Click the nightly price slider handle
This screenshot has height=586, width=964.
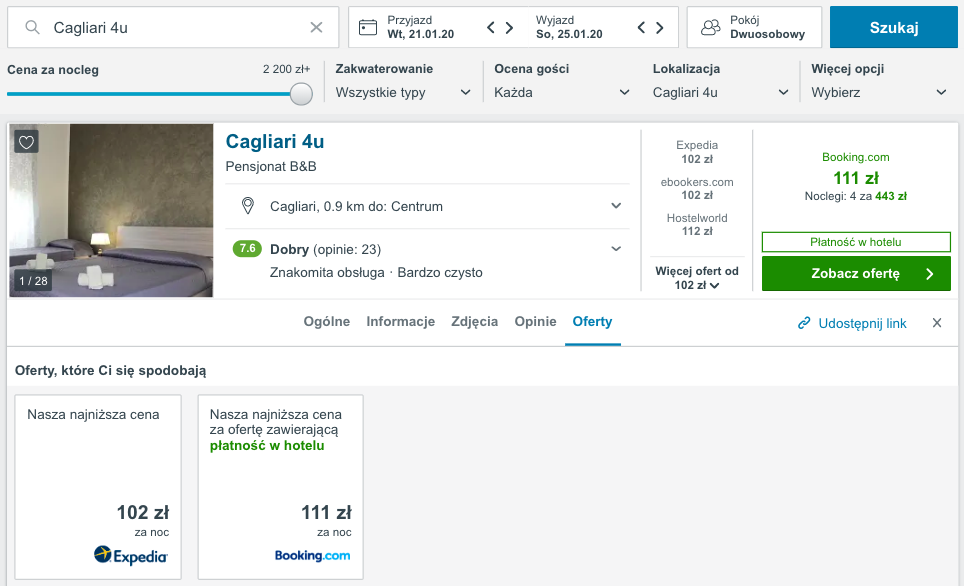[301, 94]
